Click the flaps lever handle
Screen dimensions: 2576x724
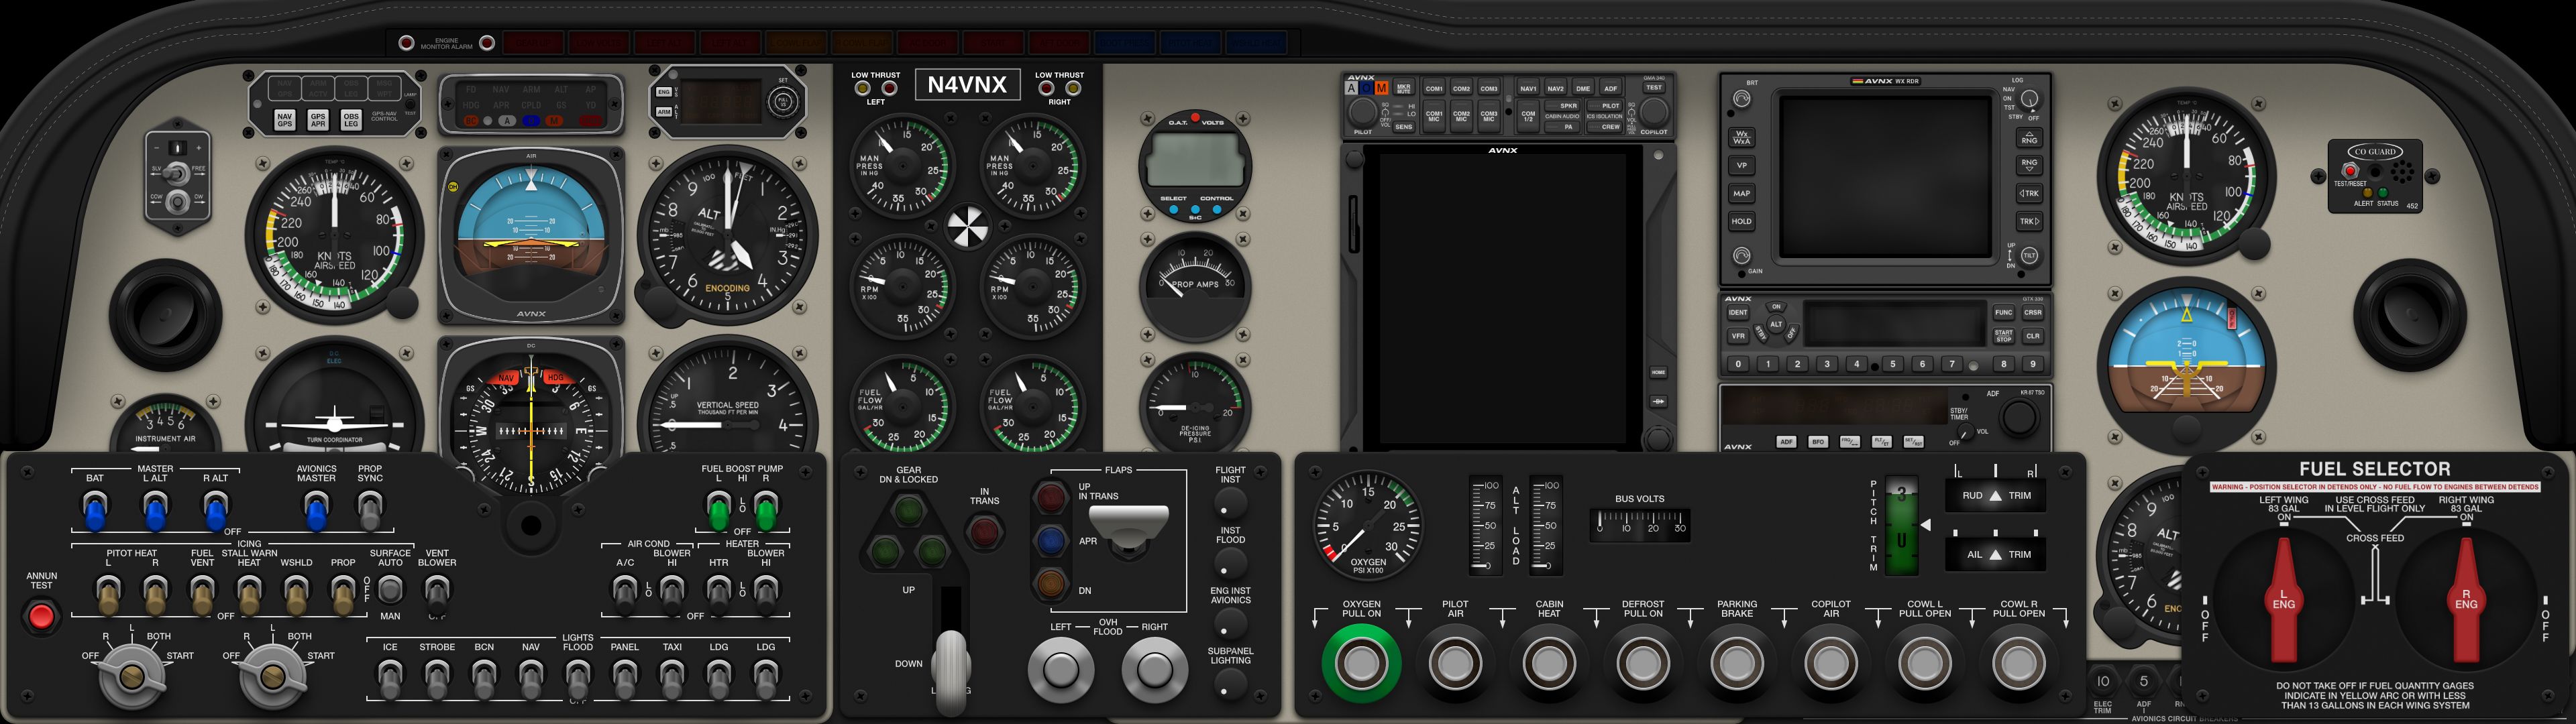1128,525
